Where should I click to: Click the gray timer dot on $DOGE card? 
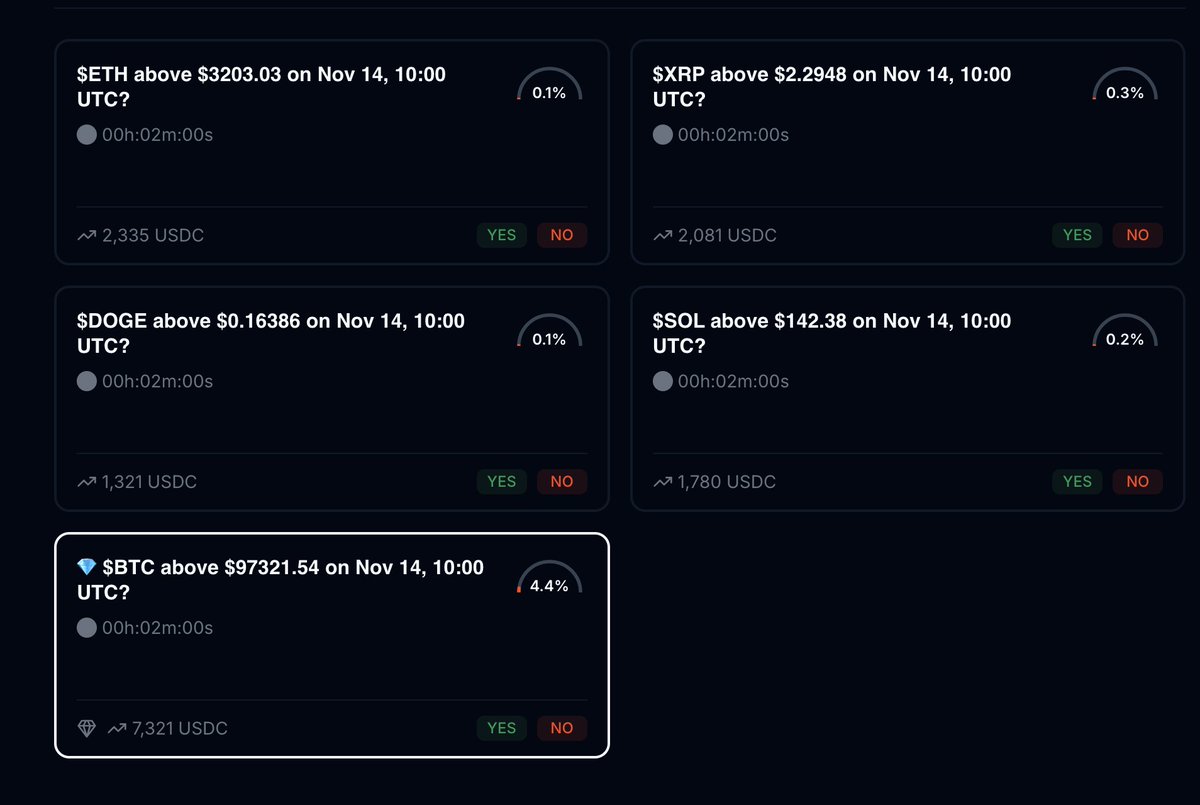[87, 381]
